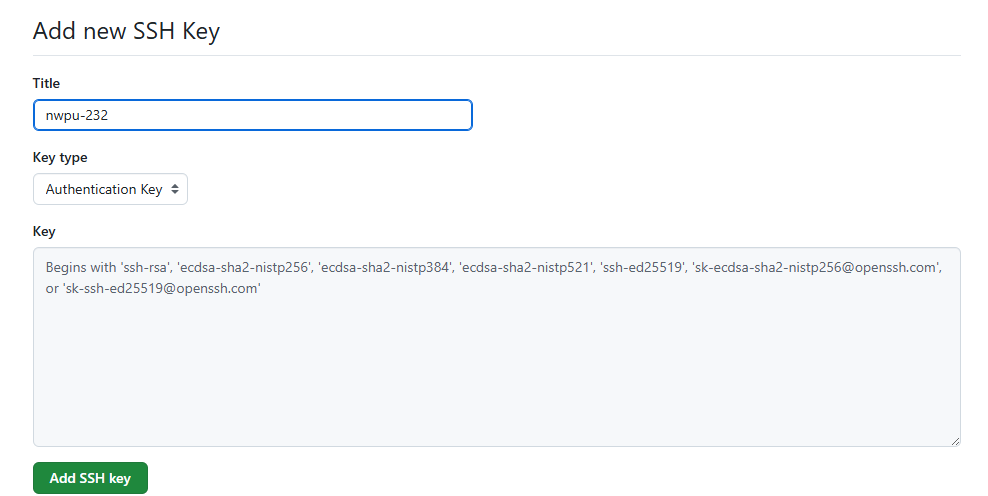Click the 'ssh-rsa' placeholder text in Key
Viewport: 988px width, 496px height.
[x=144, y=268]
